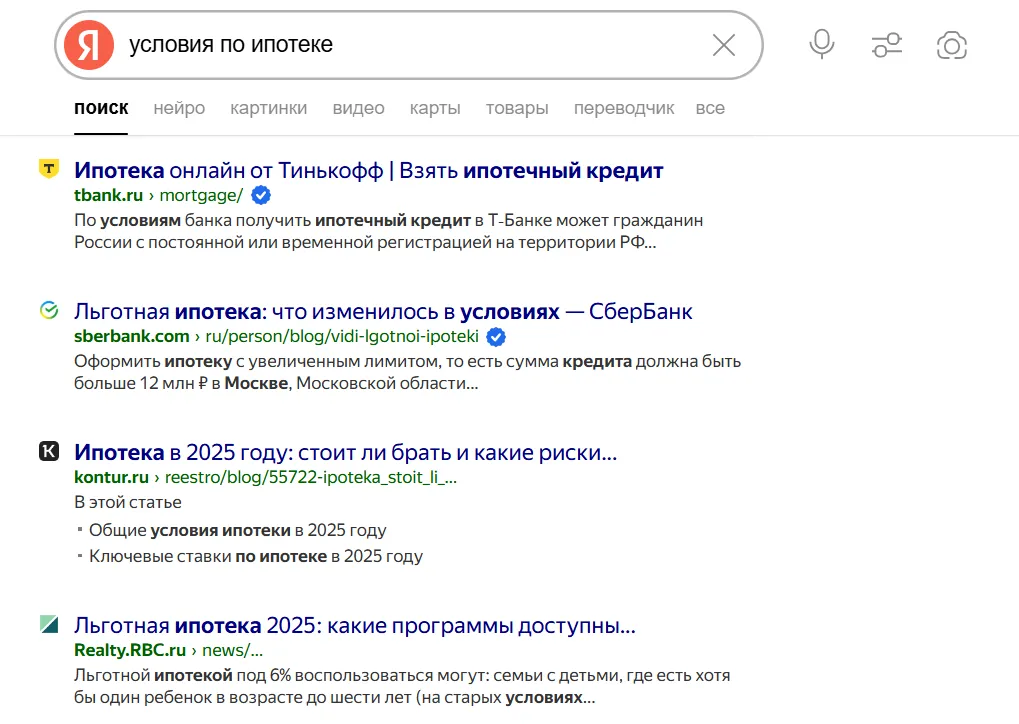Open 'Общие условия ипотеки в 2025 году' section
Screen dimensions: 1019x724
(x=237, y=530)
